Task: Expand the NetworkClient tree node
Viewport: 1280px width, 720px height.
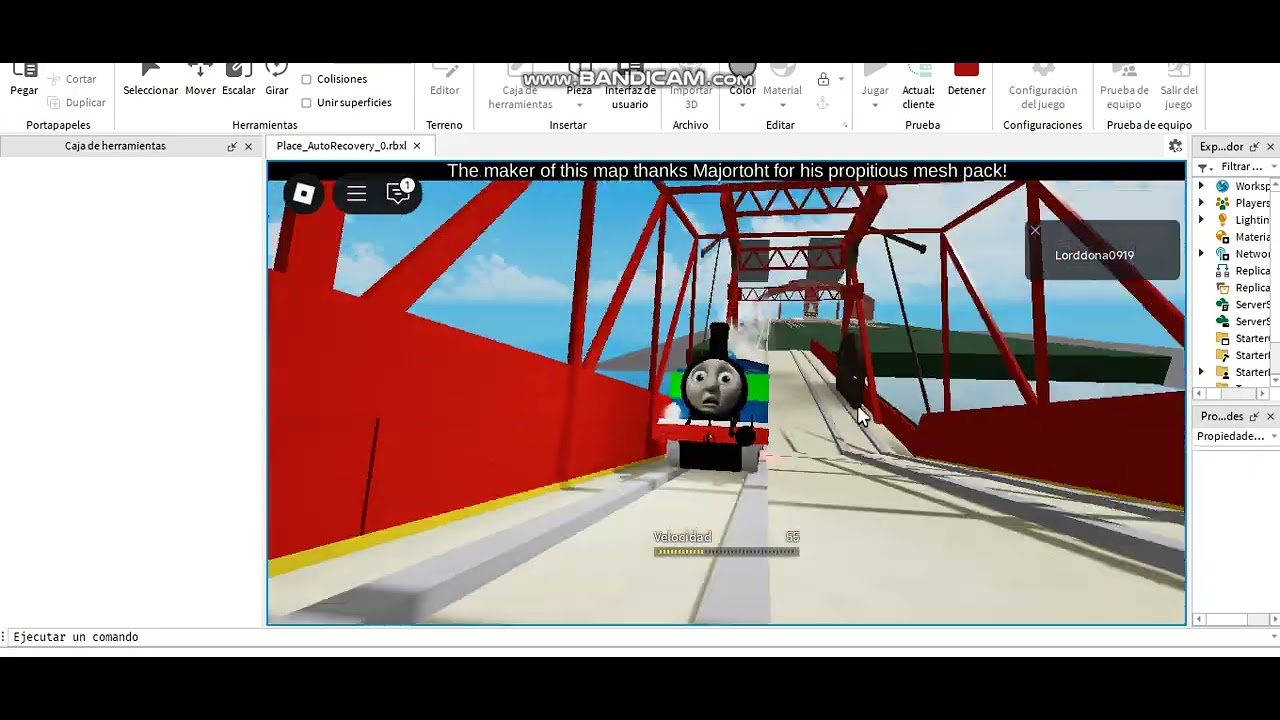Action: (1202, 254)
